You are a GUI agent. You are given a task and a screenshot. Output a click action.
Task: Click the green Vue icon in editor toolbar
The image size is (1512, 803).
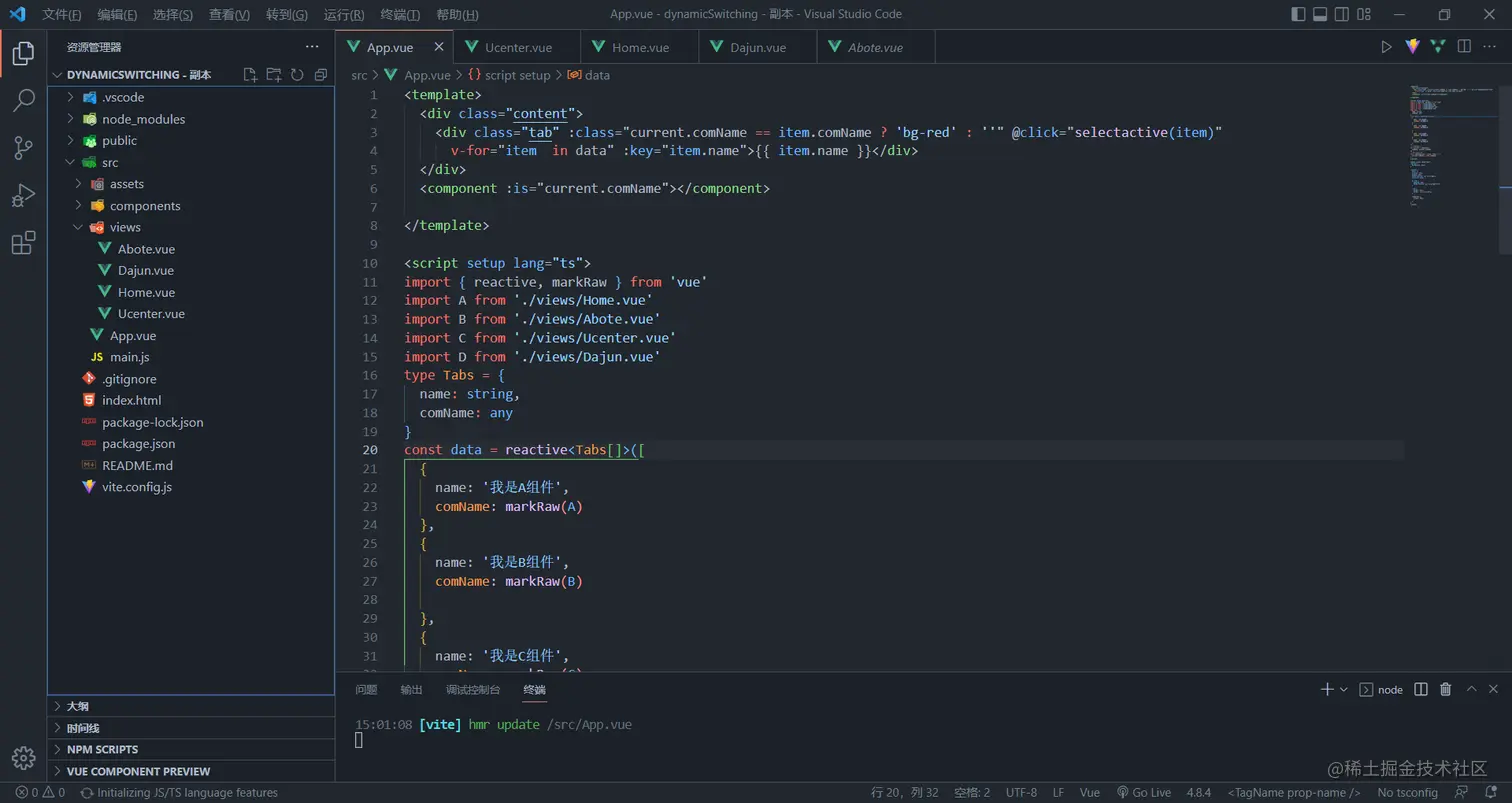coord(1438,47)
